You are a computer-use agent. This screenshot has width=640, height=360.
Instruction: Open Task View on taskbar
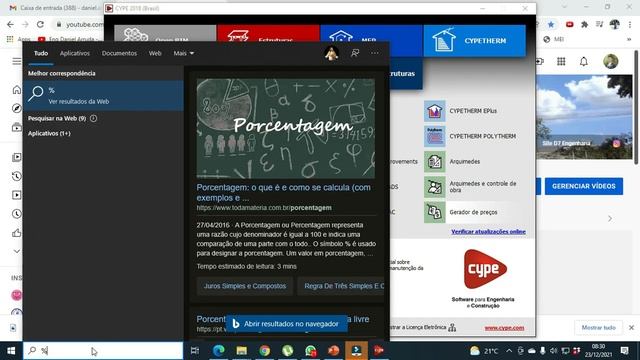[195, 351]
